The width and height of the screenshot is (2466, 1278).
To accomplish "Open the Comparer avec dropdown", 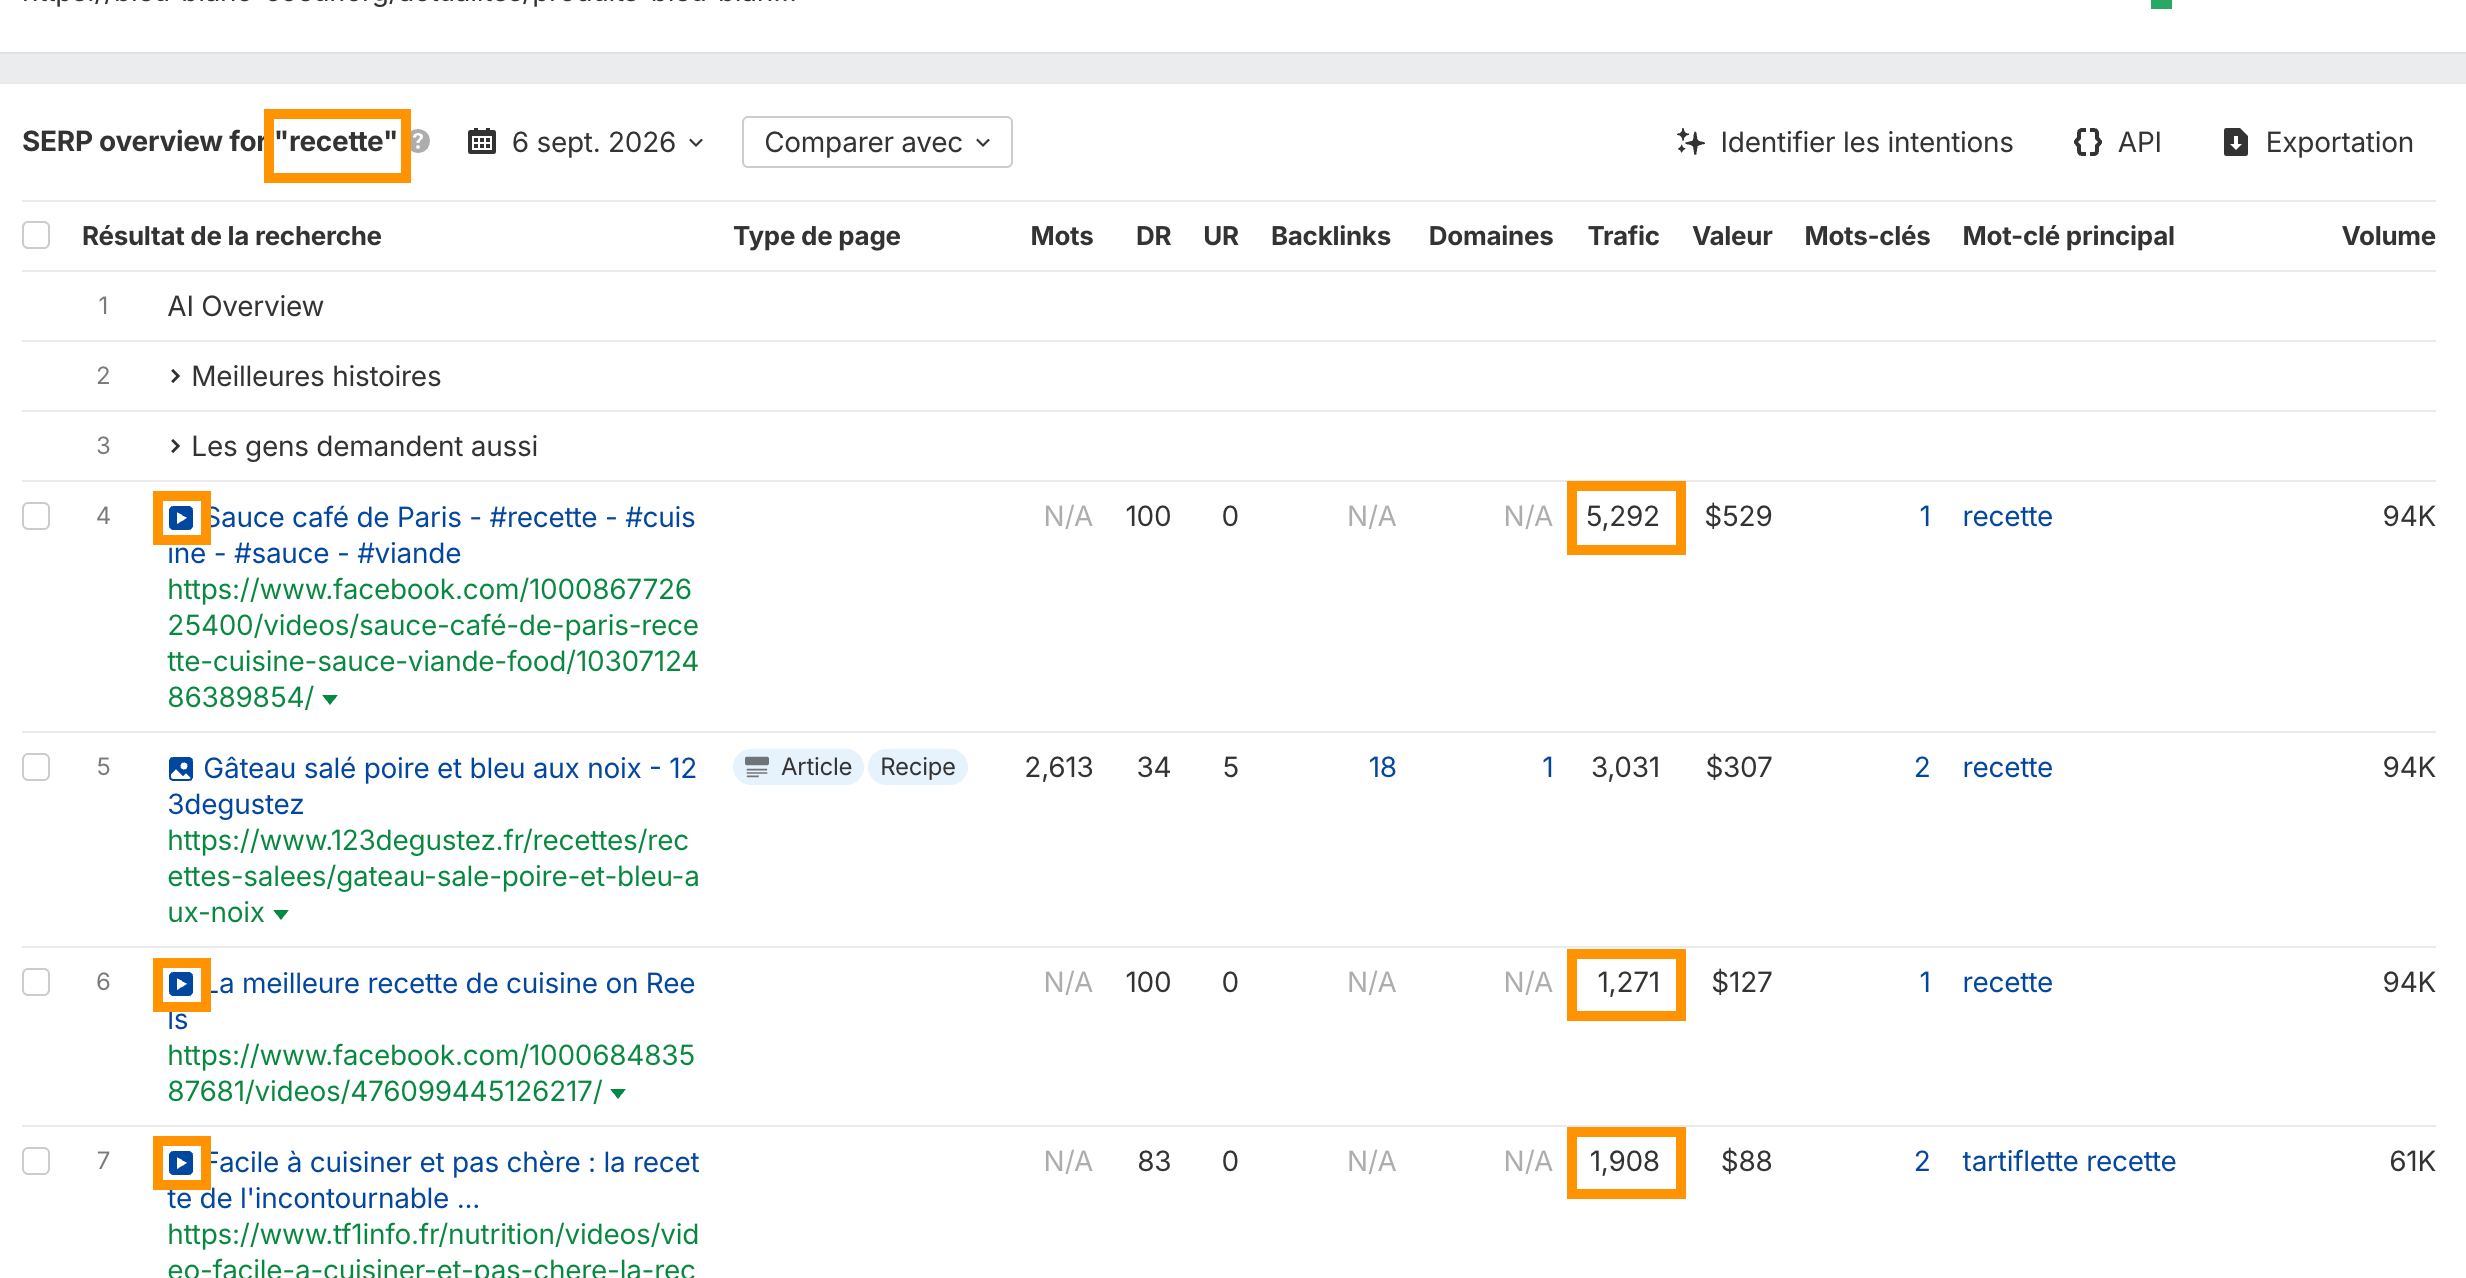I will click(x=877, y=142).
